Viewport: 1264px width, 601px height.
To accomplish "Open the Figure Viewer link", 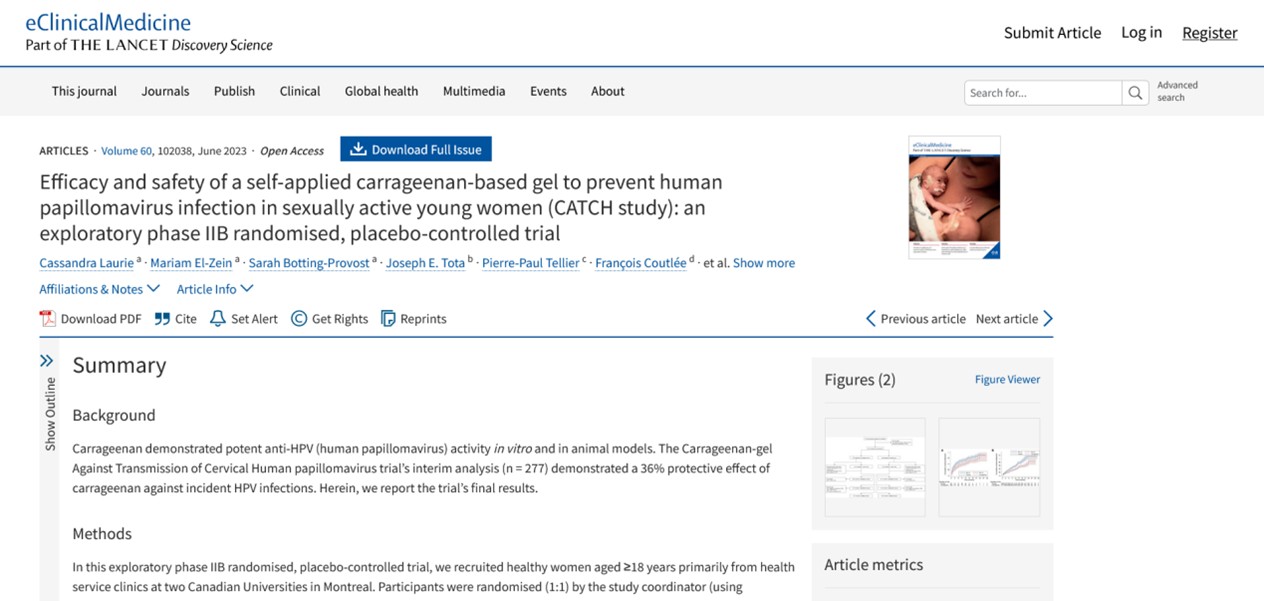I will (x=1007, y=380).
